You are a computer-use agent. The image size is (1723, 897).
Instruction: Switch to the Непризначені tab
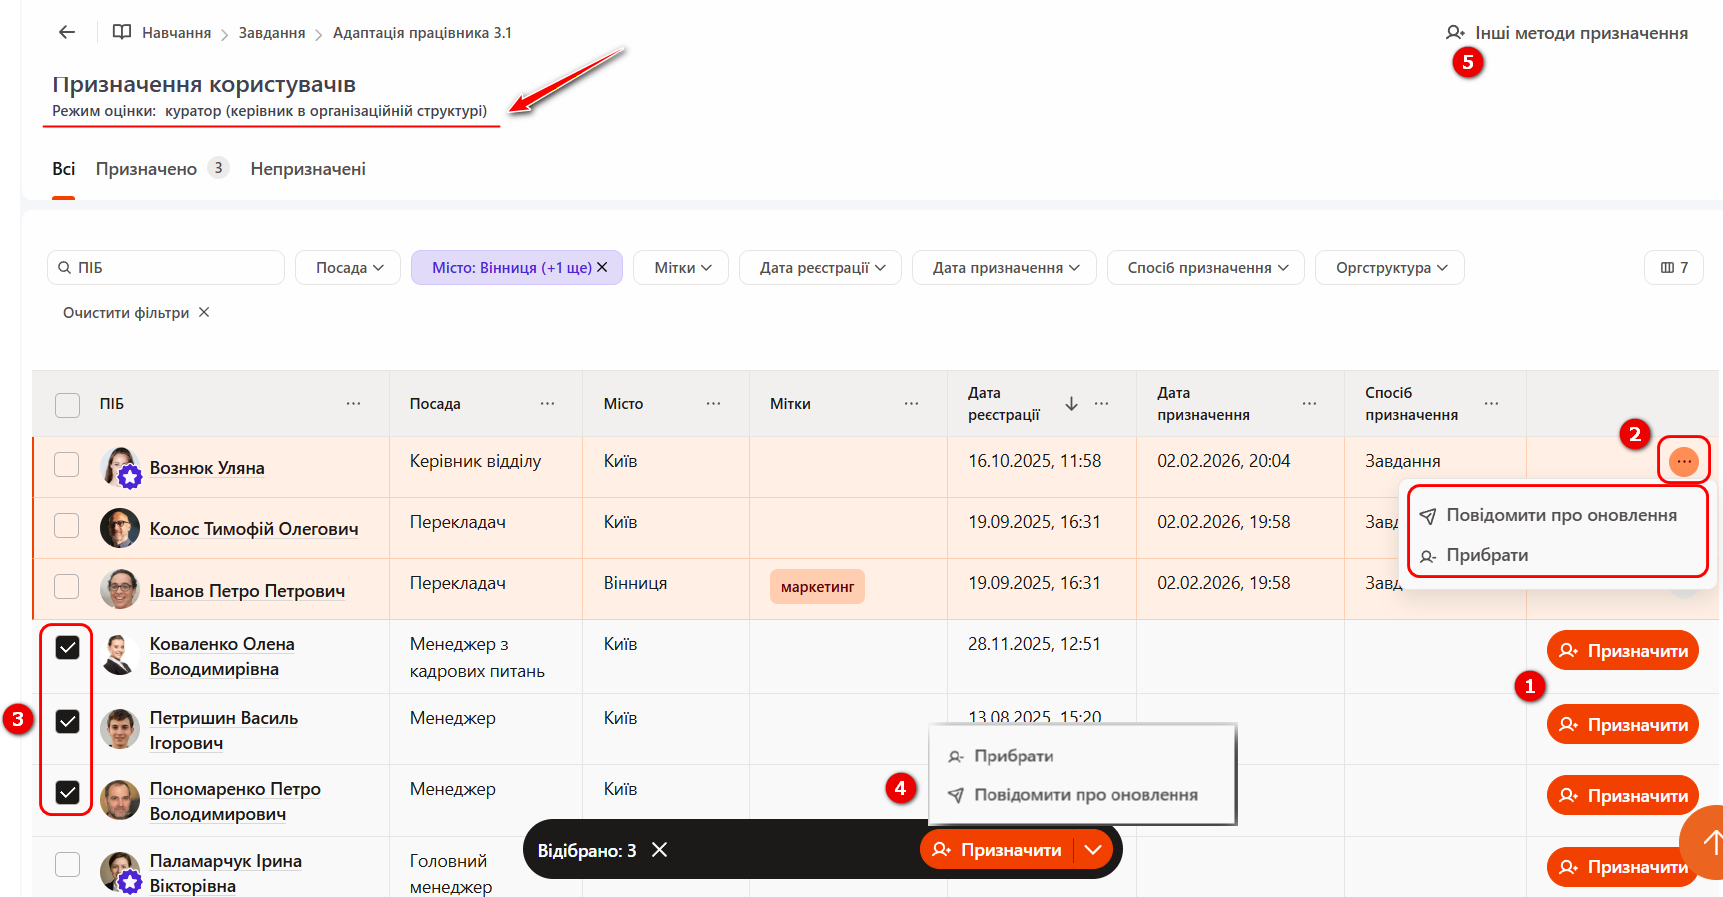tap(307, 169)
